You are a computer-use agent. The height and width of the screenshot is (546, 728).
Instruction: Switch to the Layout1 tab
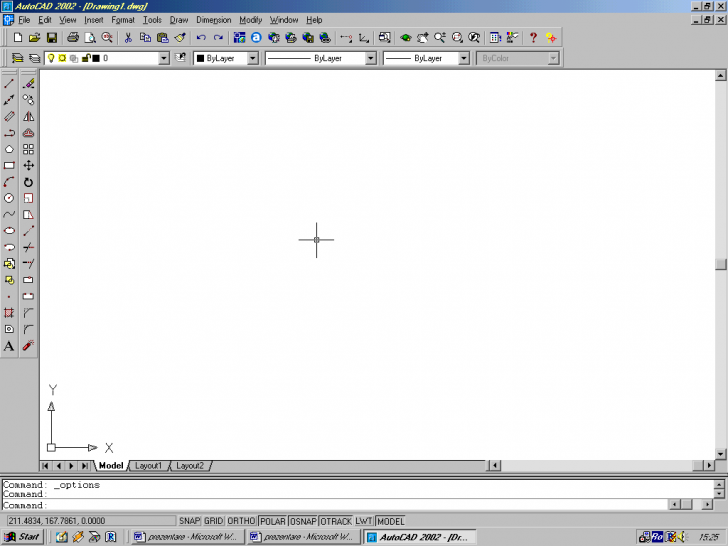(149, 466)
